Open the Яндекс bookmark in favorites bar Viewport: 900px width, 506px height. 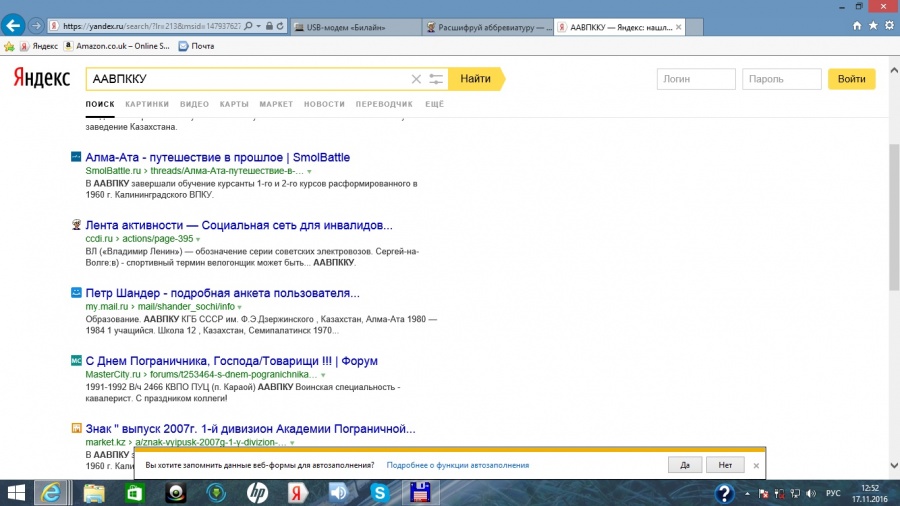point(38,46)
